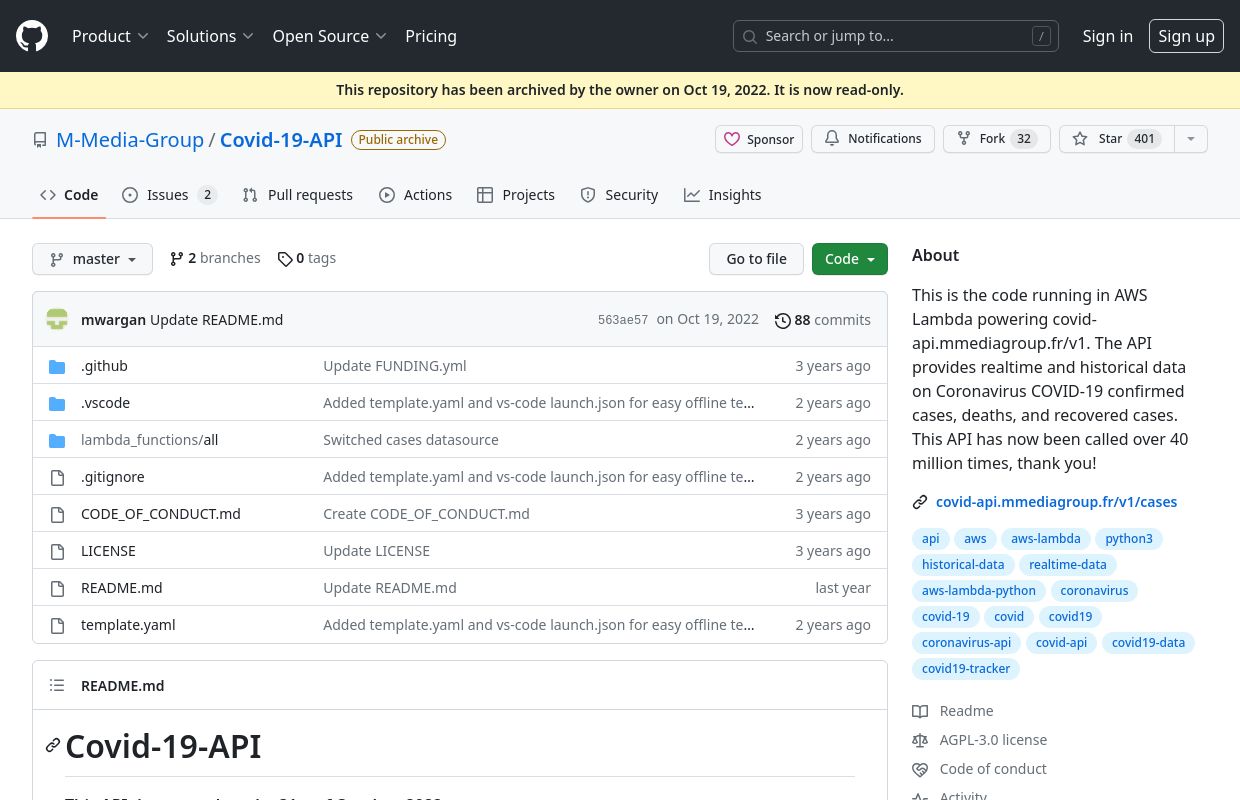Open the M-Media-Group owner link
Viewport: 1240px width, 800px height.
[130, 140]
